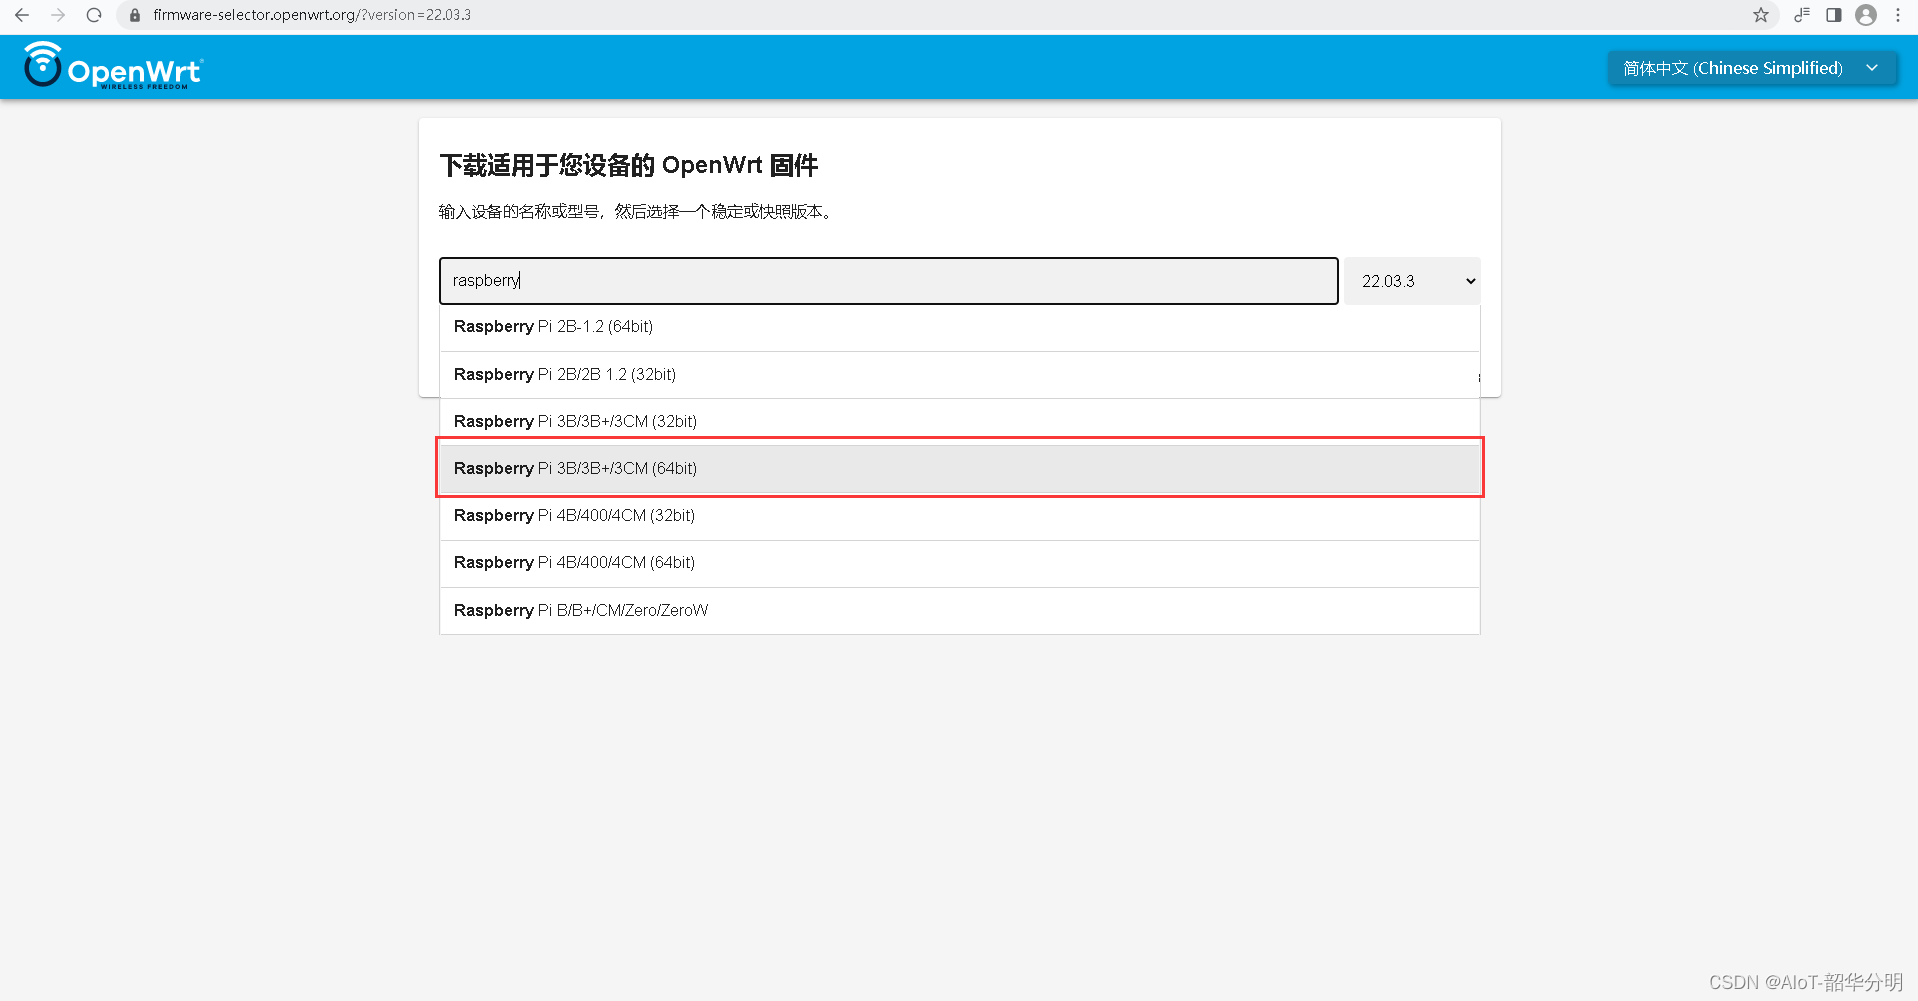Open the 22.03.3 version dropdown

coord(1412,281)
